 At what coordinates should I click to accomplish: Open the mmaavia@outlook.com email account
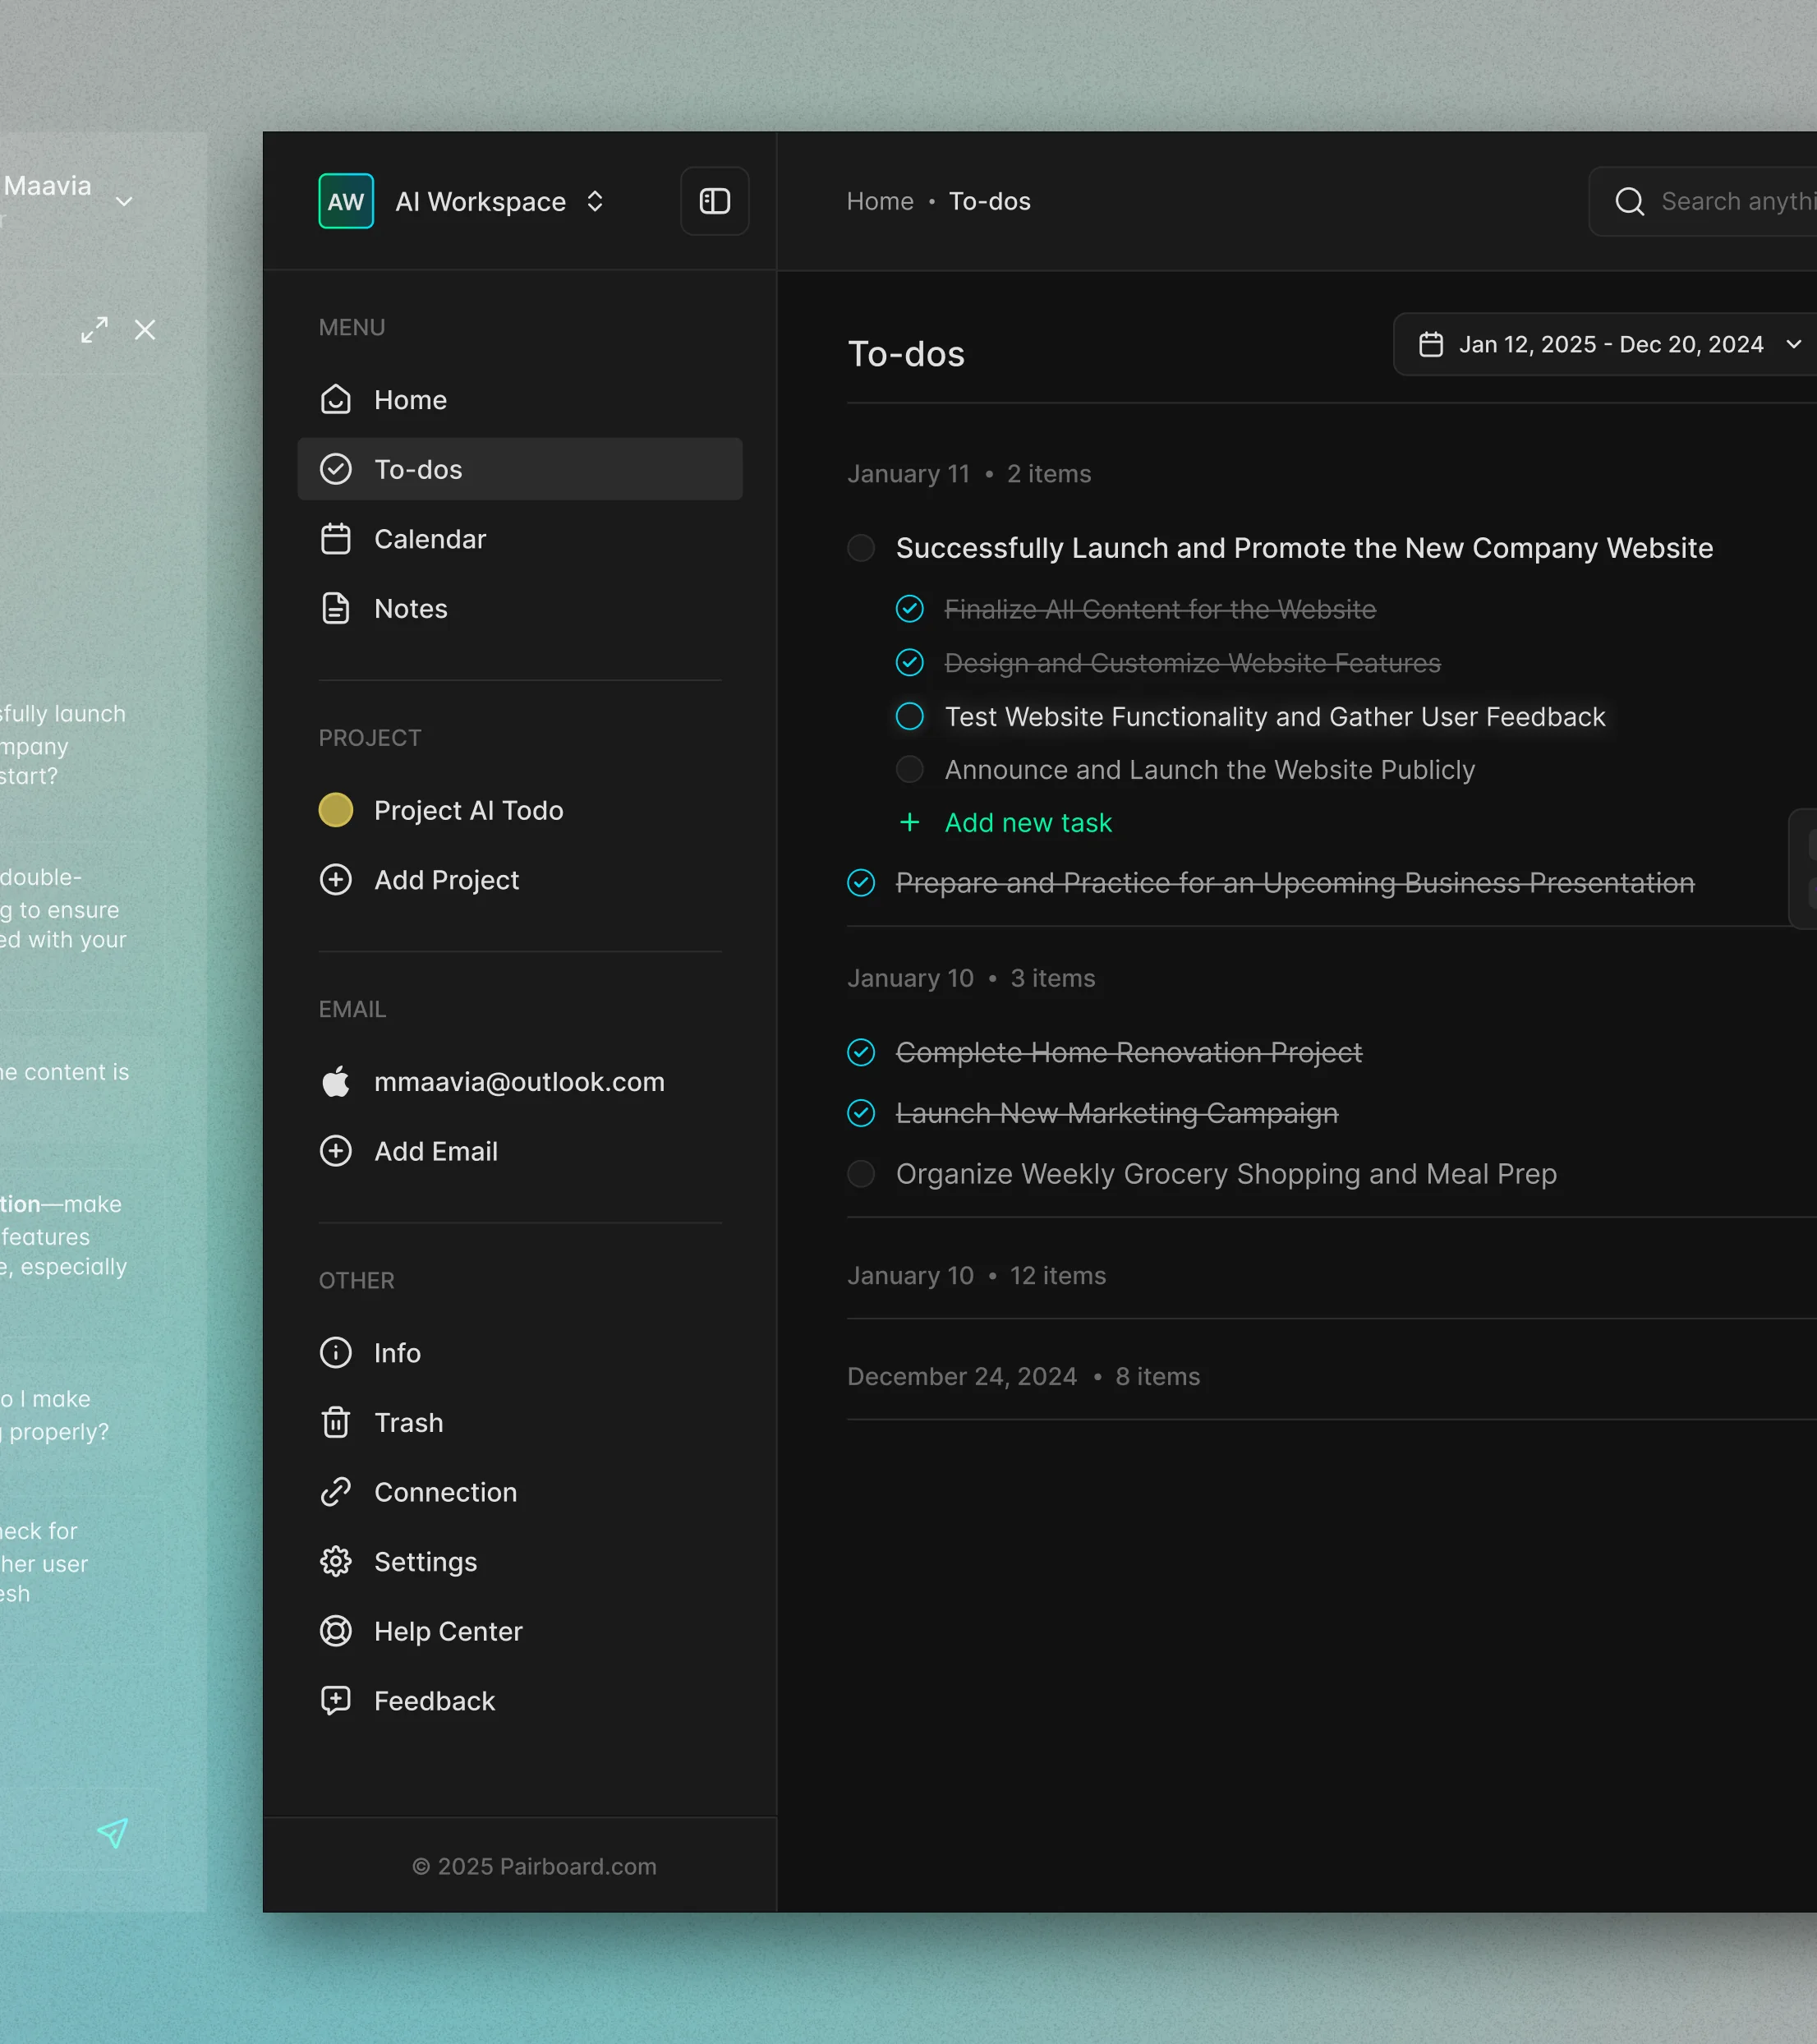tap(520, 1081)
